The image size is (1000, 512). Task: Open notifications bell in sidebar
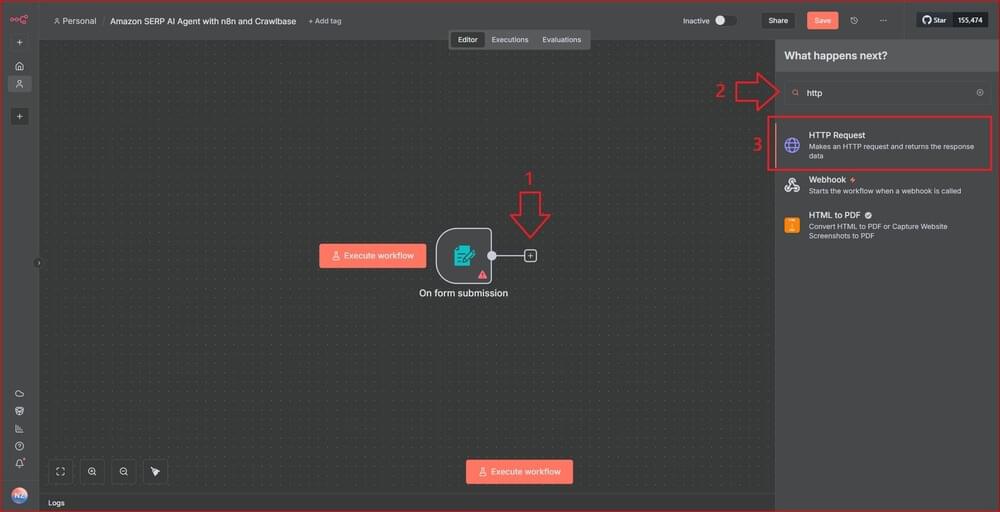(19, 463)
